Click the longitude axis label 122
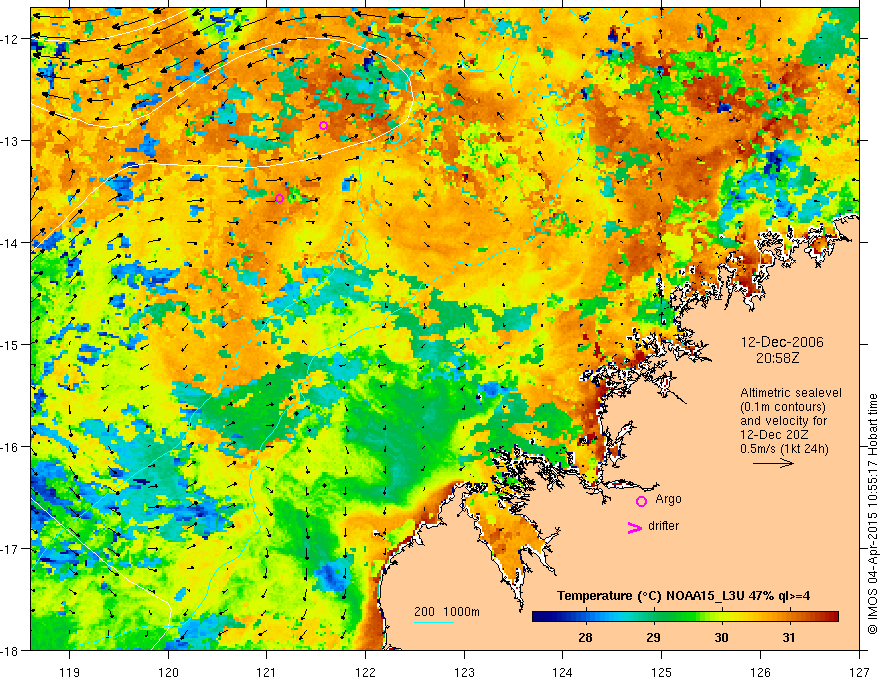 click(365, 673)
